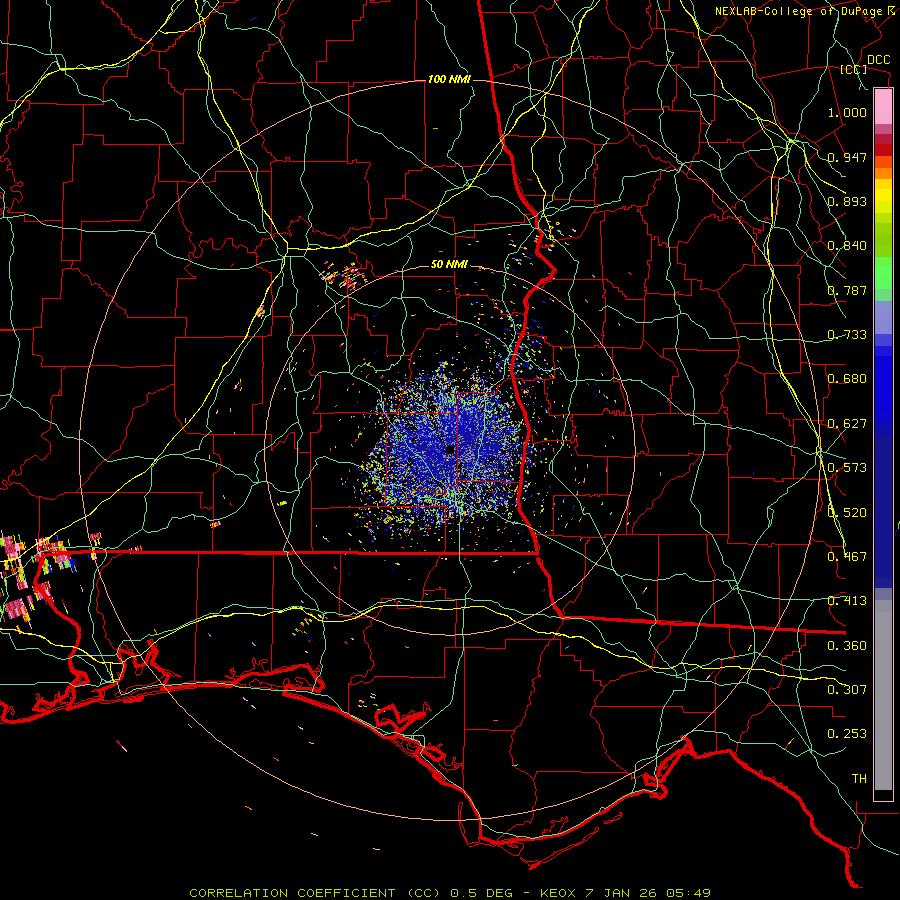Click the 100 NMI range ring label
Image resolution: width=900 pixels, height=900 pixels.
tap(449, 79)
